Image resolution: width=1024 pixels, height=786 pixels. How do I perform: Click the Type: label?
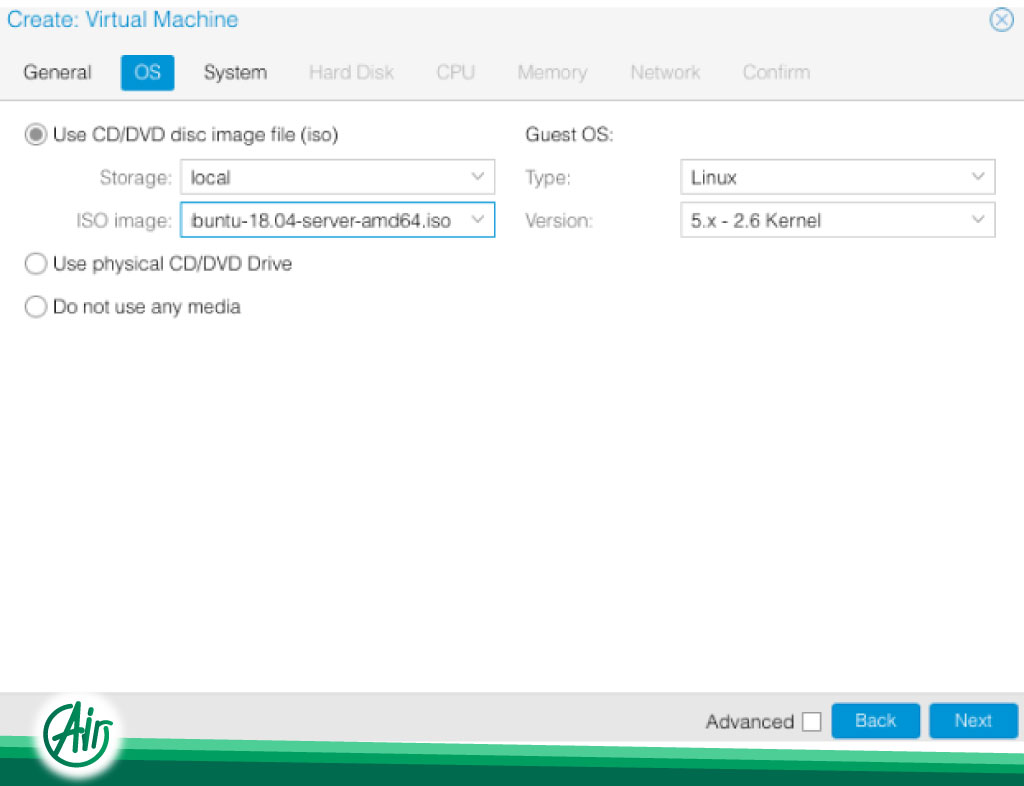(548, 178)
